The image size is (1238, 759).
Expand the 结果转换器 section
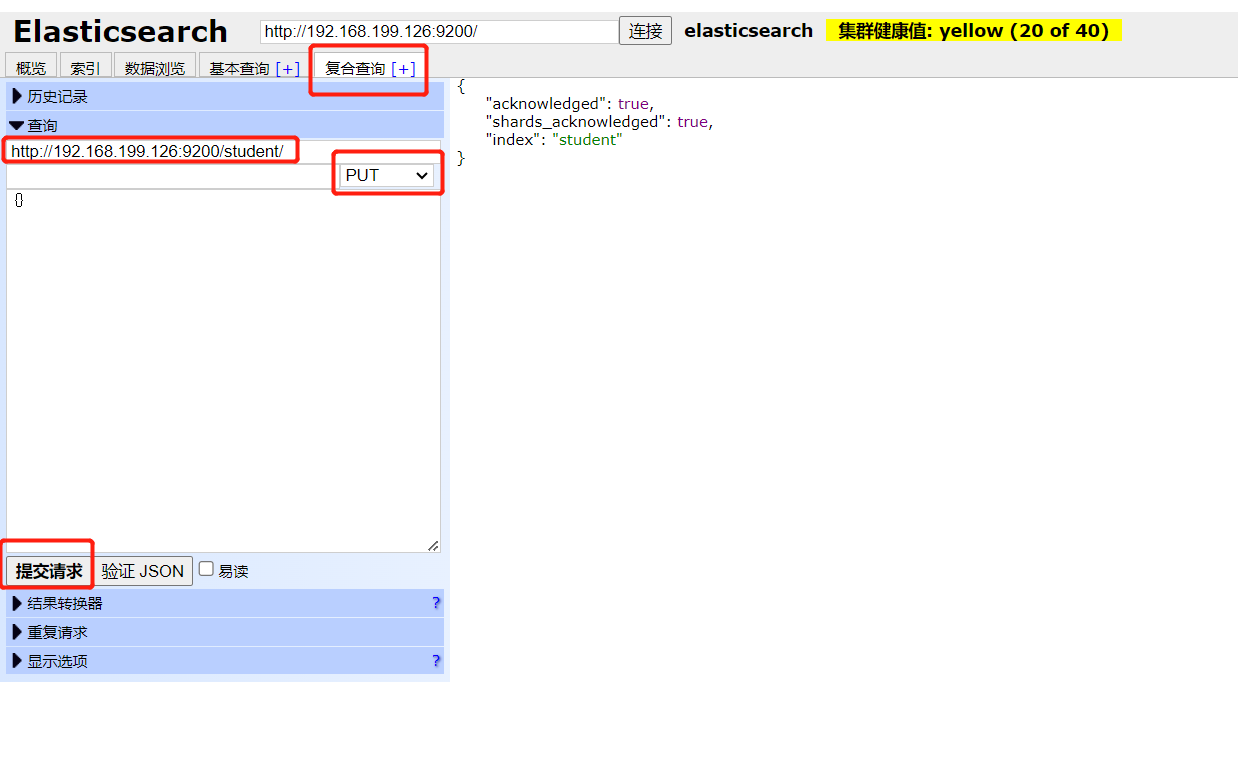click(x=225, y=603)
